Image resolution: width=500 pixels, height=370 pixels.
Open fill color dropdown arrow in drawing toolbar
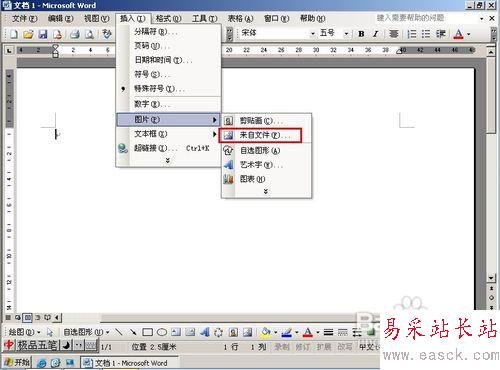coord(276,332)
